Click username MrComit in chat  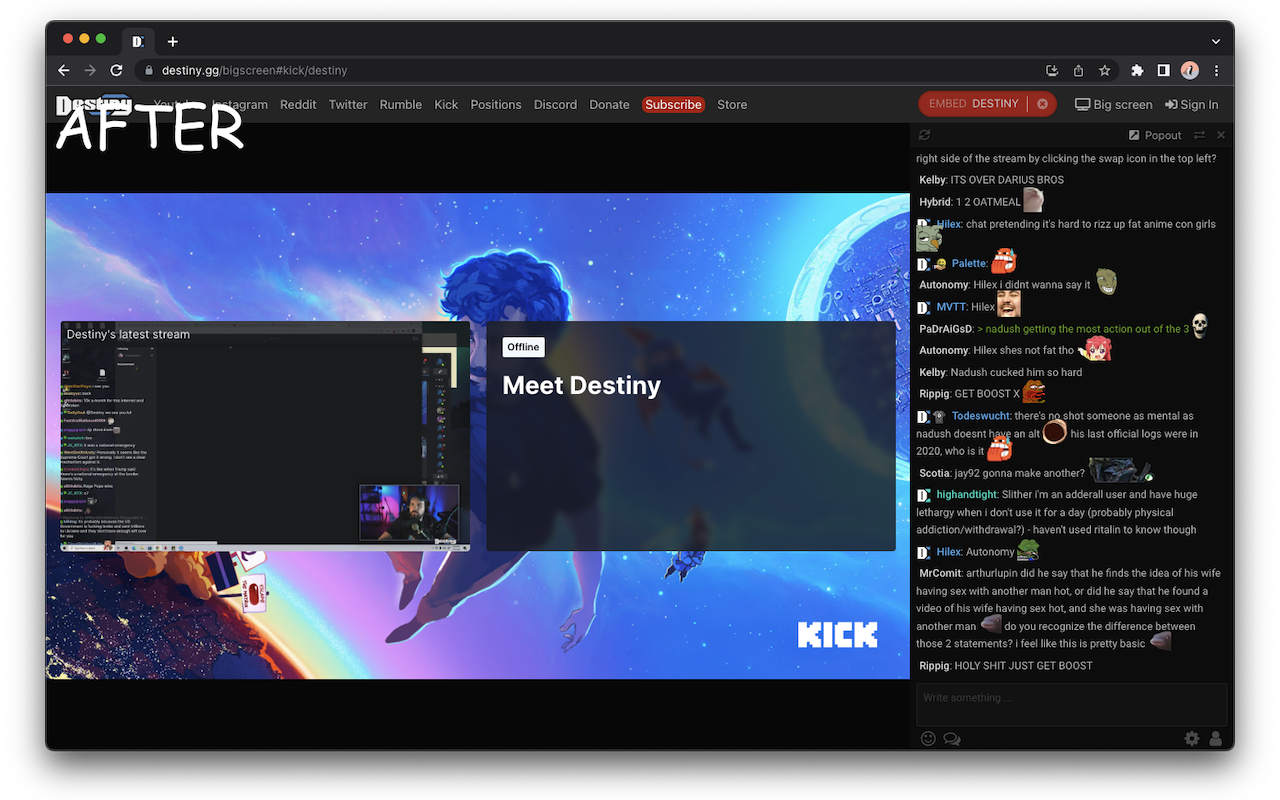click(x=940, y=573)
